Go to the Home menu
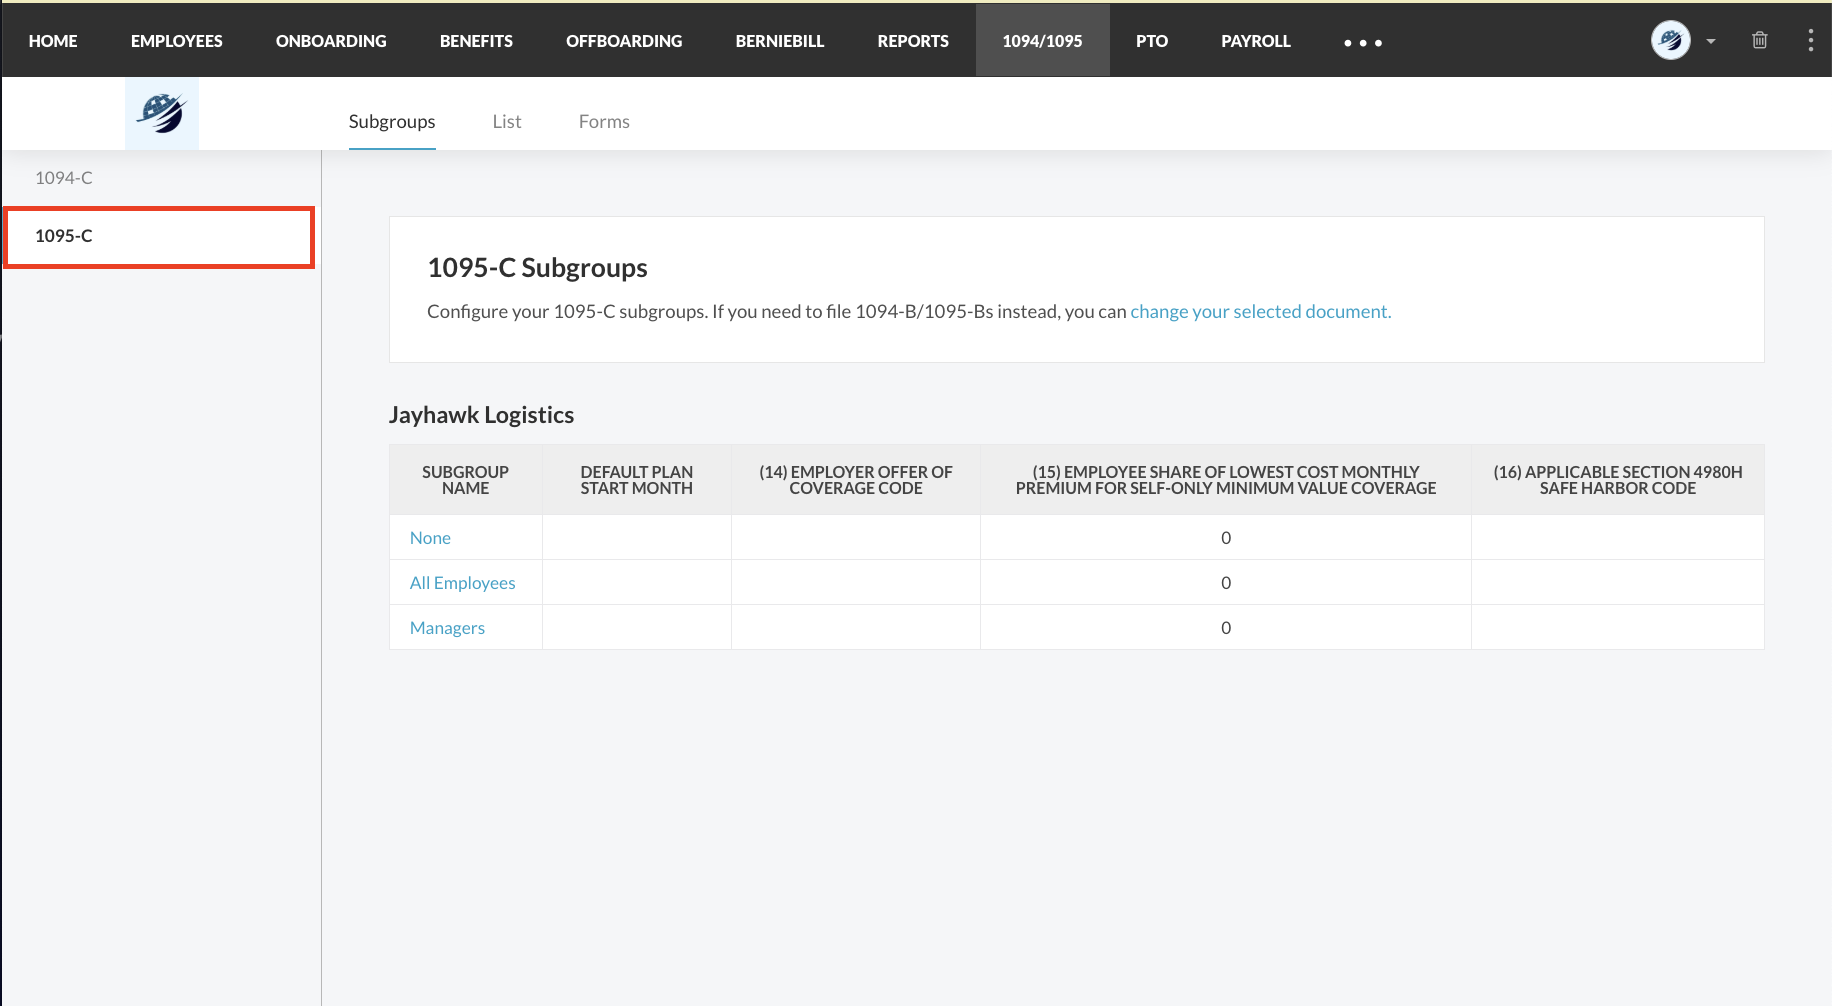 point(53,41)
